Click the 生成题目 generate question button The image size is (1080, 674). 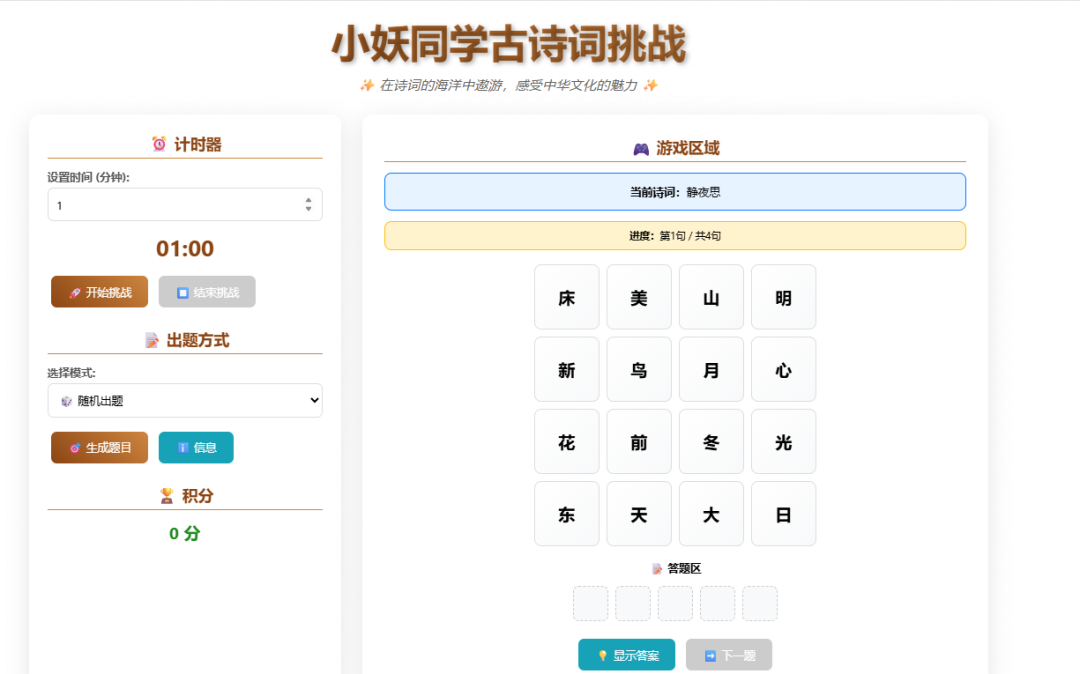pos(99,447)
